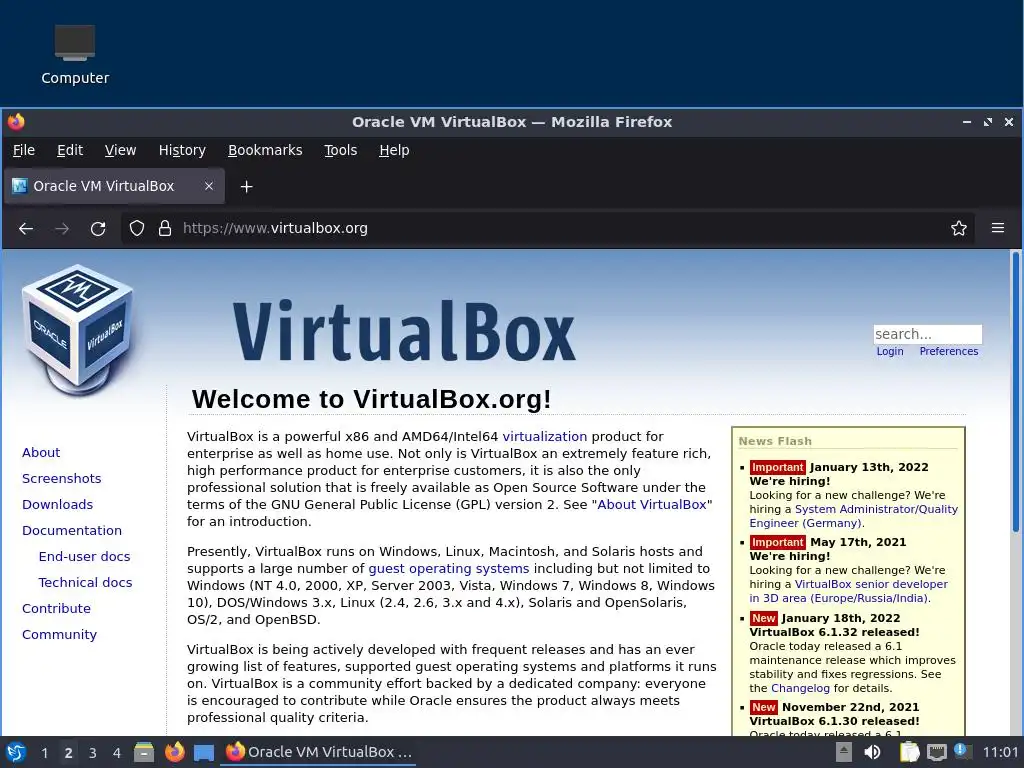Open the View menu
1024x768 pixels.
click(x=120, y=150)
